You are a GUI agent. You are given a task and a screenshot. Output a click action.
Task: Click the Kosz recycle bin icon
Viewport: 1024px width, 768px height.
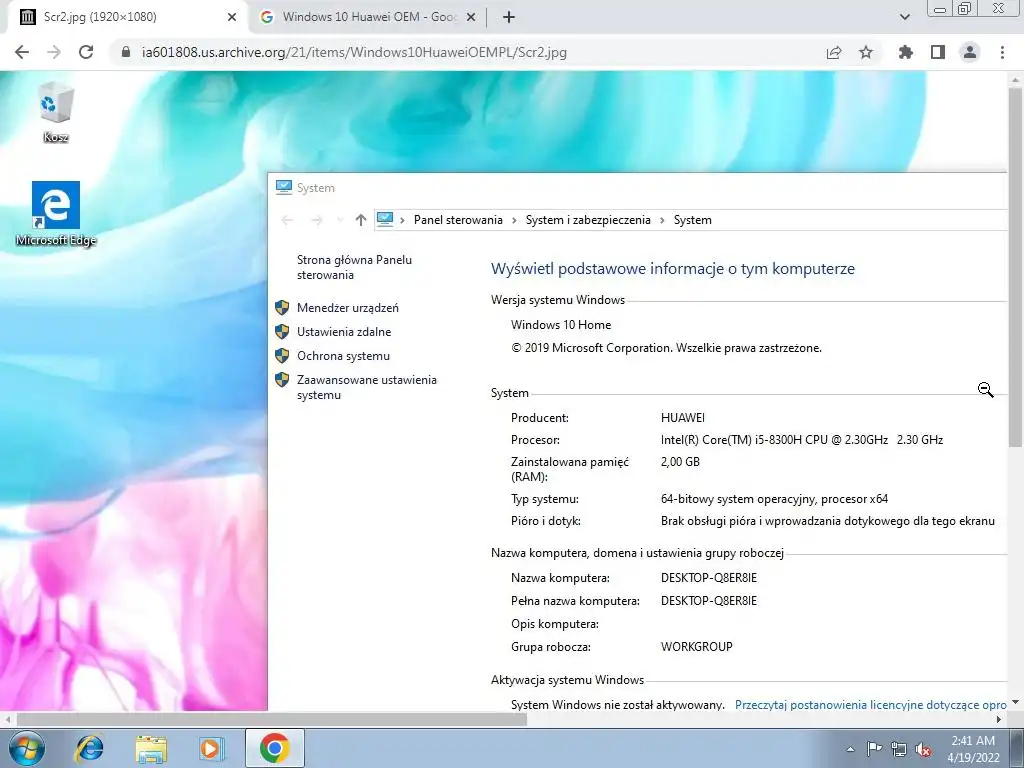(x=56, y=112)
